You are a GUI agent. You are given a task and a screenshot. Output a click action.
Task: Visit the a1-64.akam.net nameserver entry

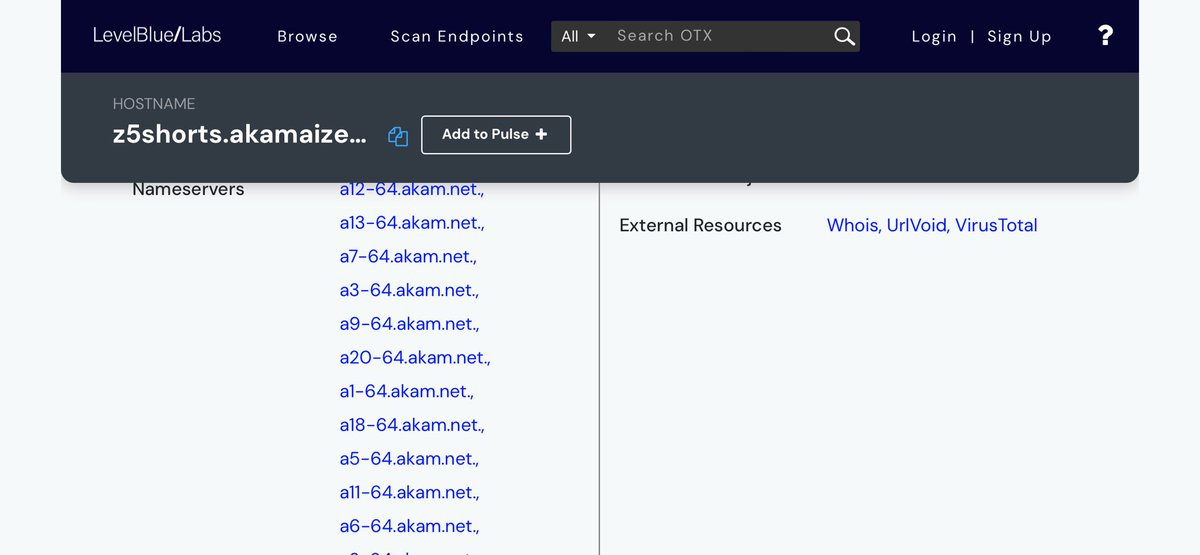[406, 391]
